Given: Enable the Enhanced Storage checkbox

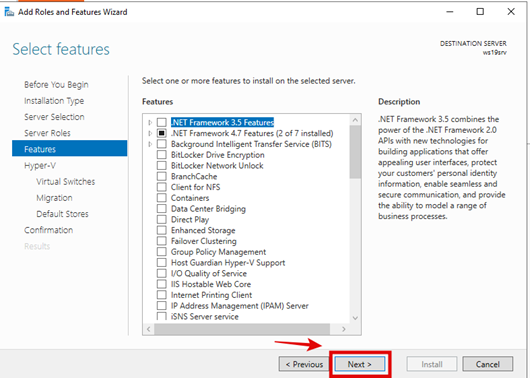Looking at the screenshot, I should coord(162,230).
